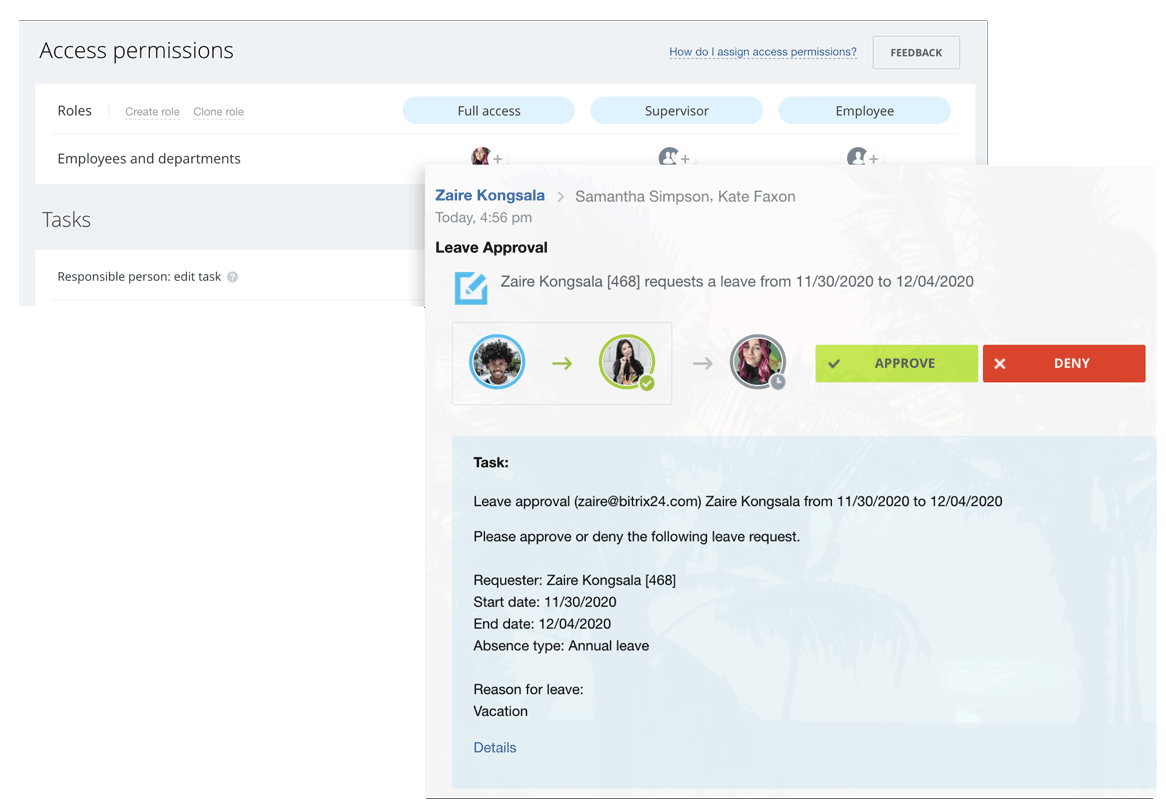Open Zaire Kongsala's profile name link
Image resolution: width=1166 pixels, height=808 pixels.
[x=490, y=196]
